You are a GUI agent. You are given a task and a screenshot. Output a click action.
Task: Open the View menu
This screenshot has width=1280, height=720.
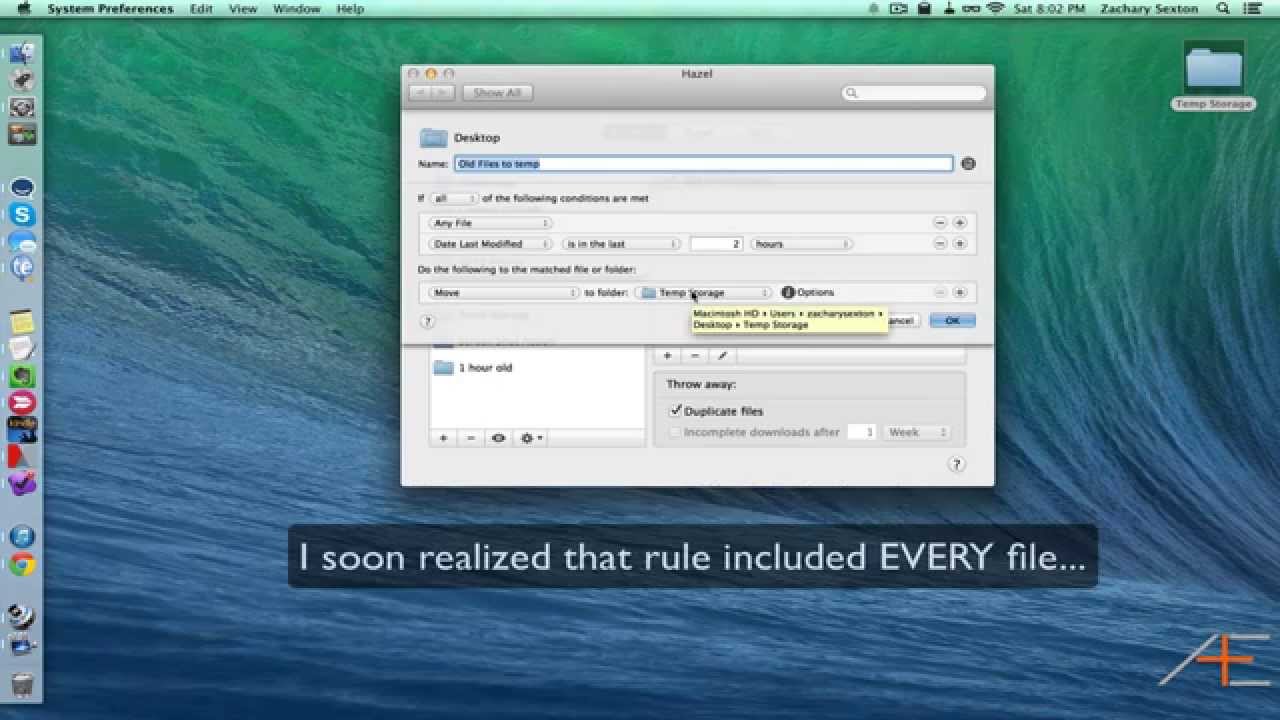coord(243,9)
